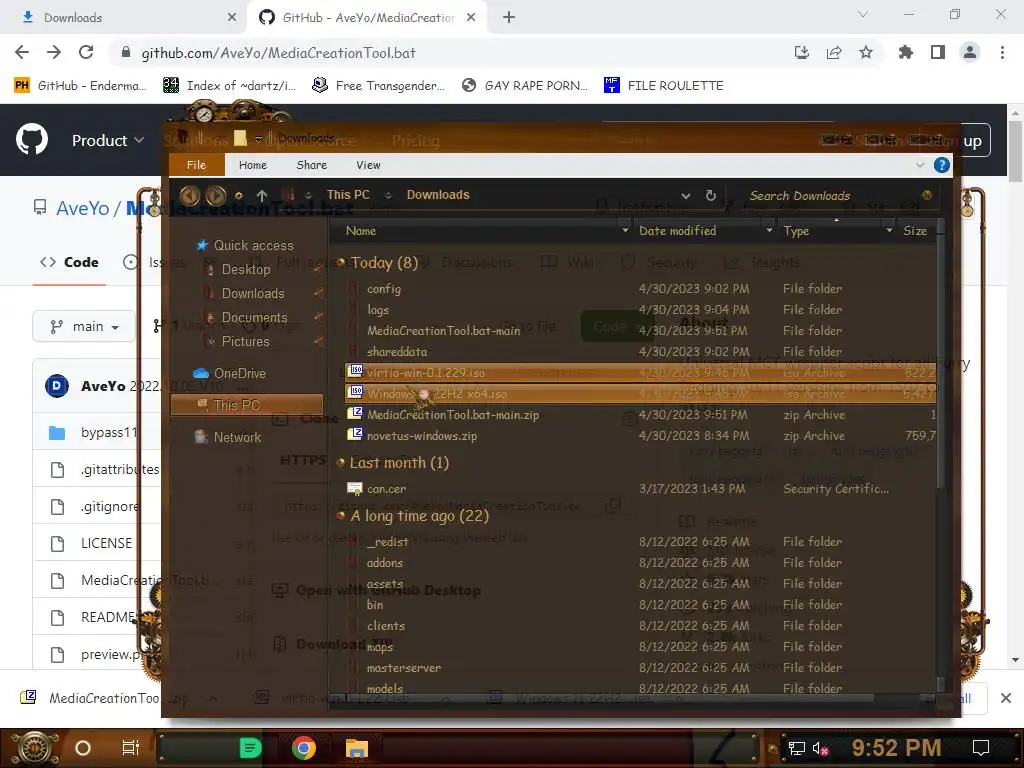Image resolution: width=1024 pixels, height=768 pixels.
Task: Open the Share ribbon tab
Action: point(312,165)
